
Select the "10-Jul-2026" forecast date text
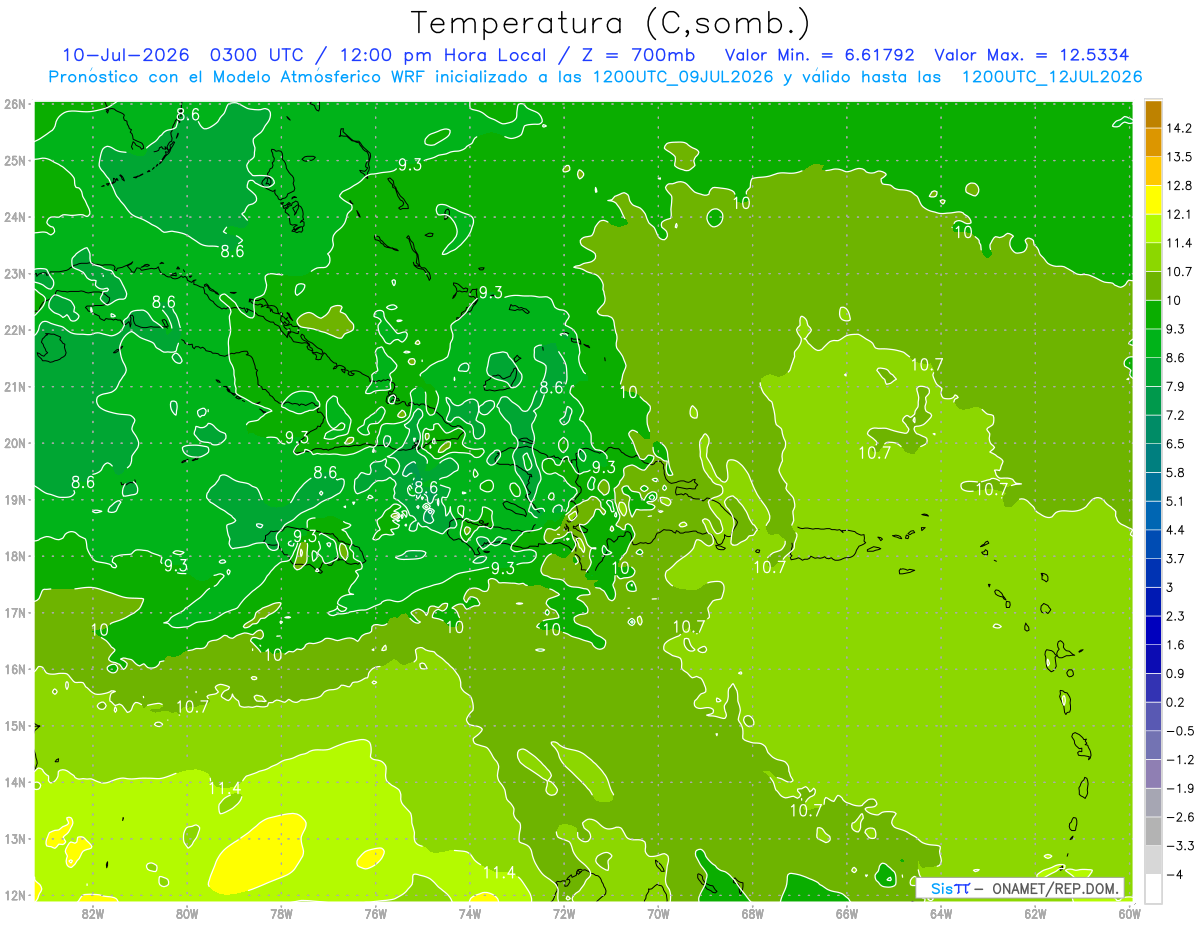coord(128,55)
